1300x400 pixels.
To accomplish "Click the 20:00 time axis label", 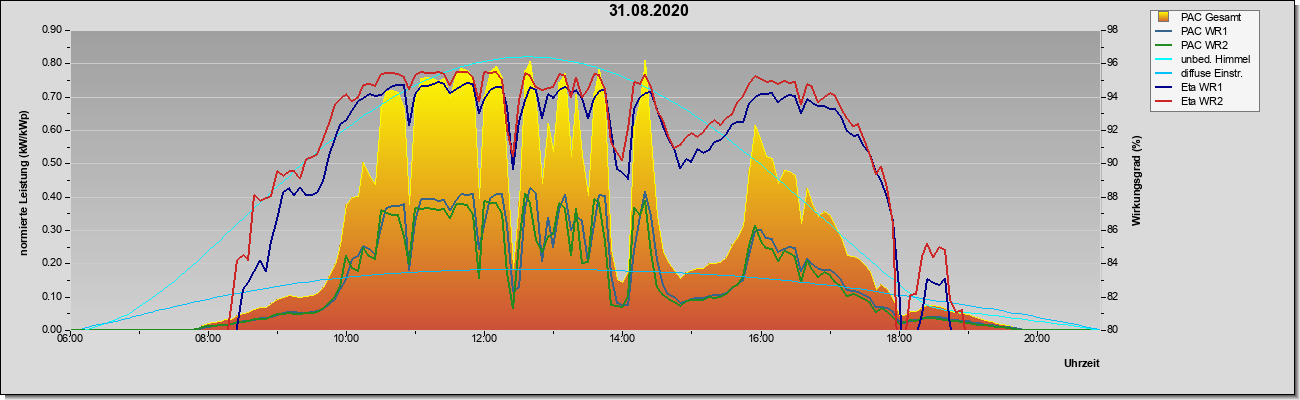I will pos(1036,337).
